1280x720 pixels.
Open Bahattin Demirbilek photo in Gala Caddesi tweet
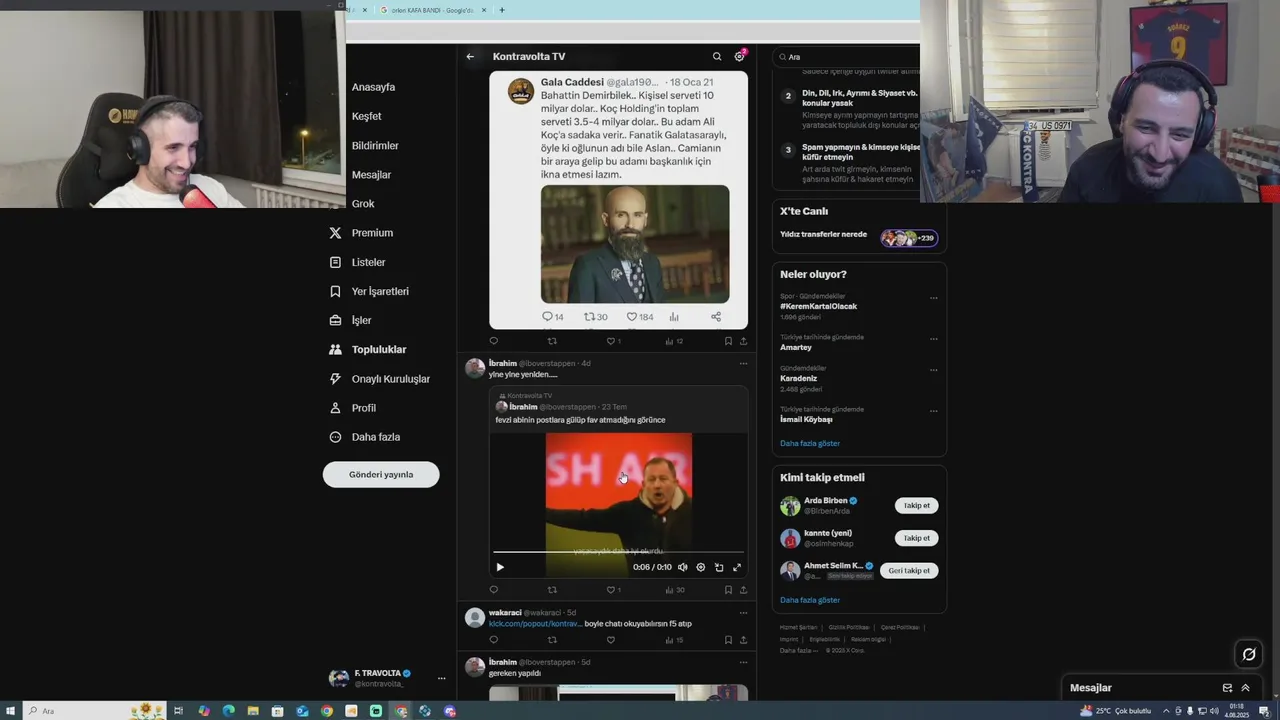point(635,244)
